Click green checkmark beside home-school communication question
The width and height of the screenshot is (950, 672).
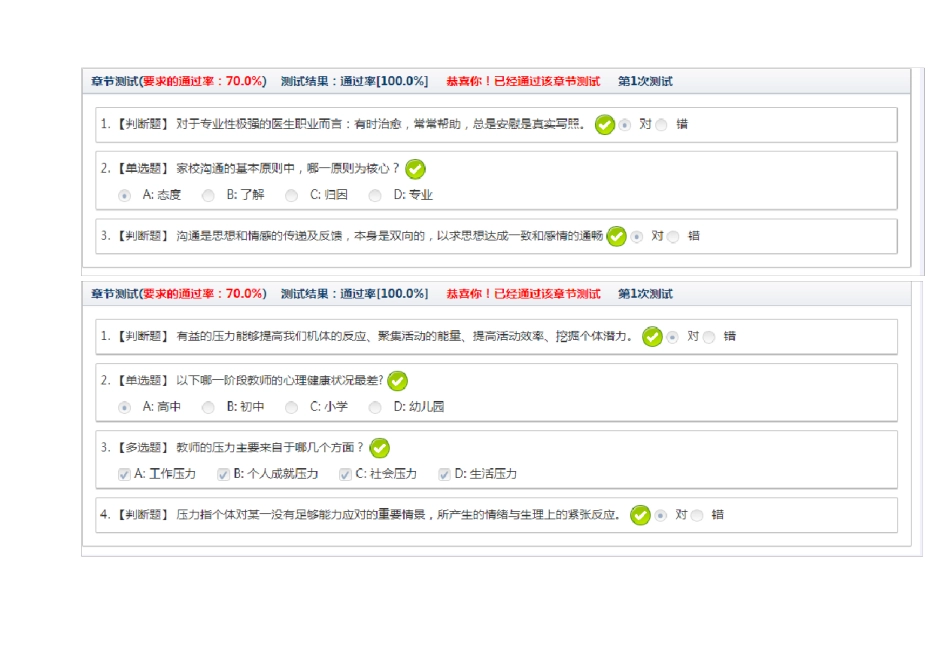click(x=415, y=169)
